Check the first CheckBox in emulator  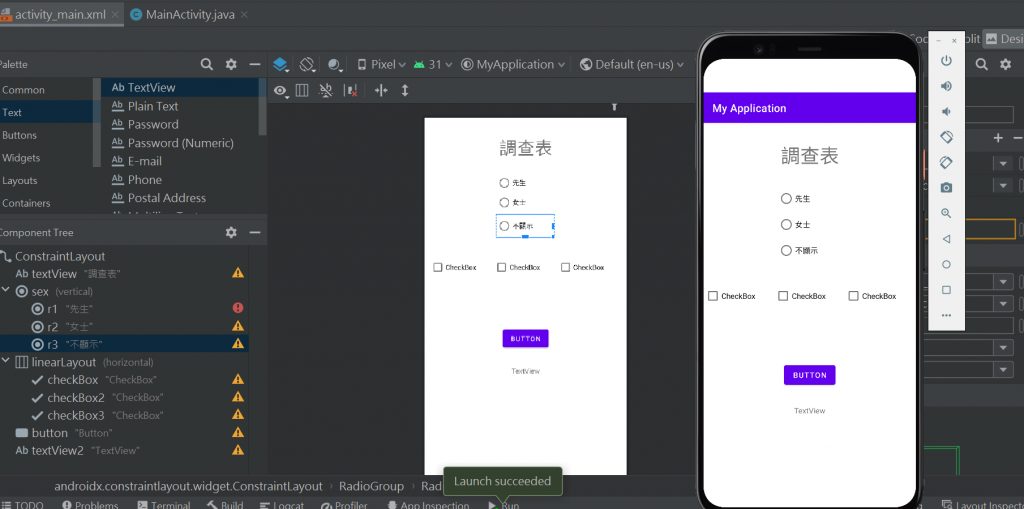pos(713,296)
